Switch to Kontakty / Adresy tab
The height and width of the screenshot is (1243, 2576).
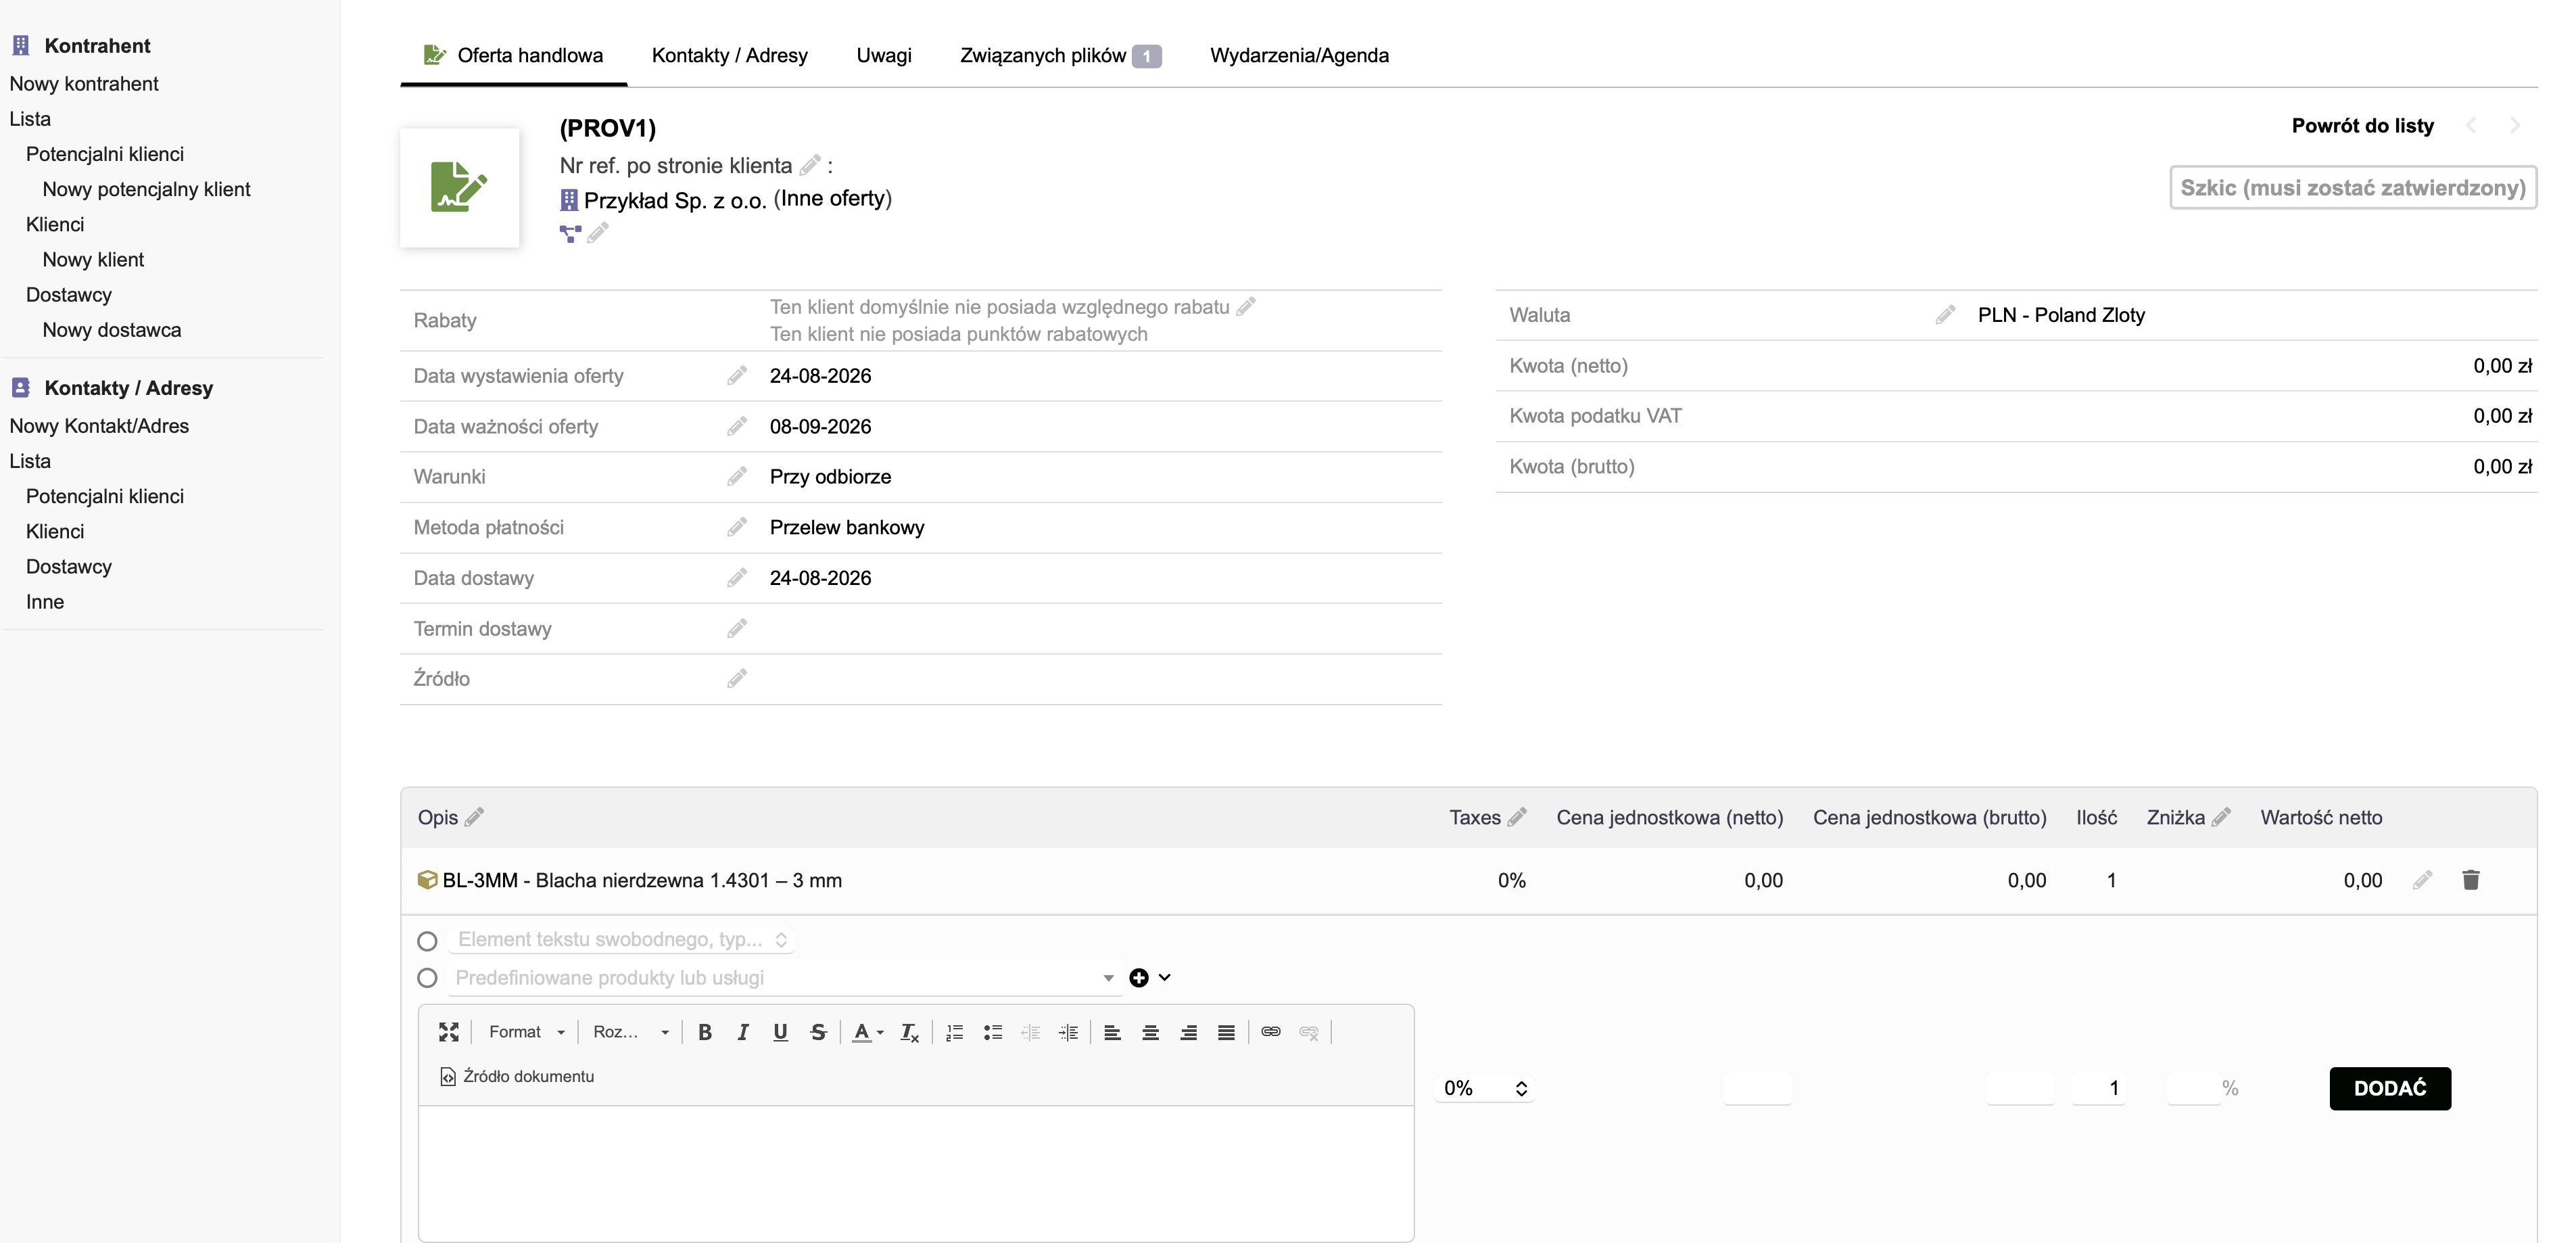pyautogui.click(x=729, y=55)
